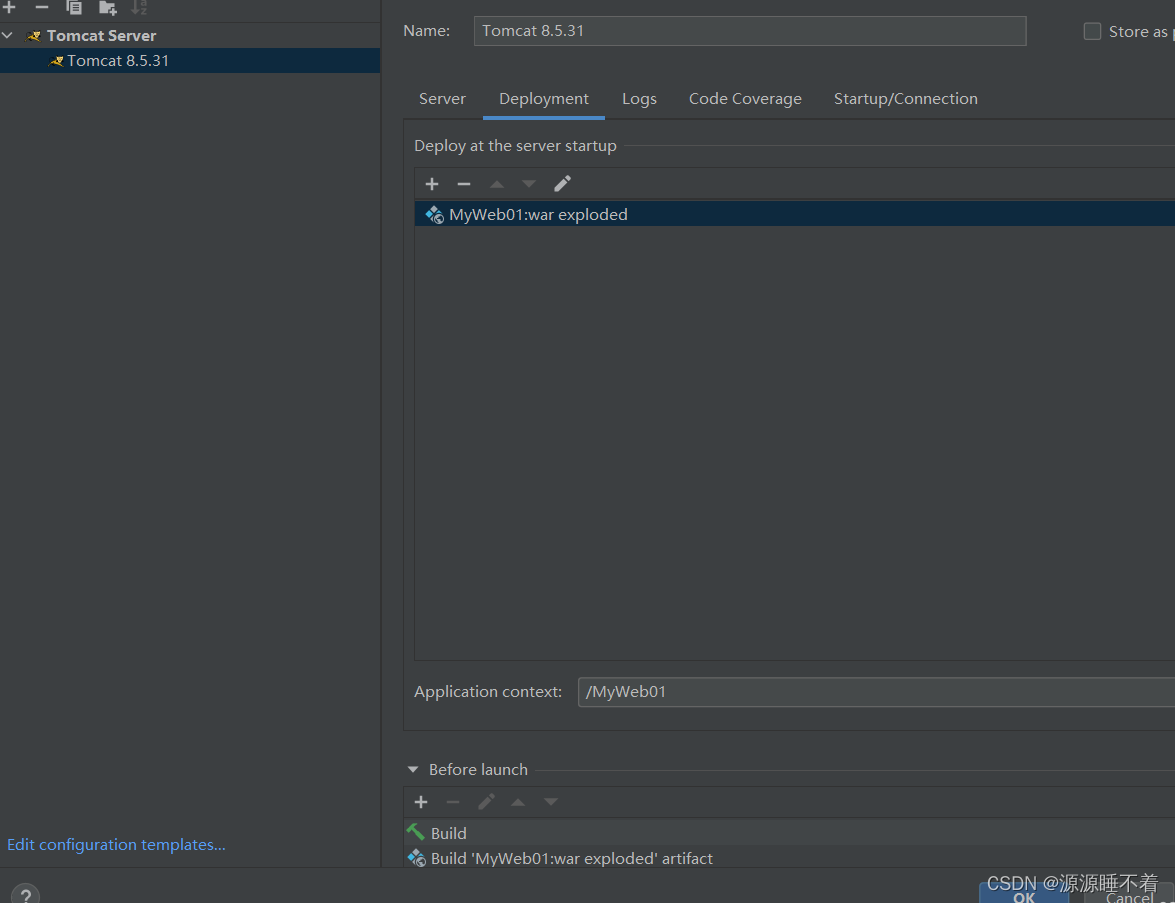1175x903 pixels.
Task: Click the artifact build icon in Before launch
Action: (x=417, y=858)
